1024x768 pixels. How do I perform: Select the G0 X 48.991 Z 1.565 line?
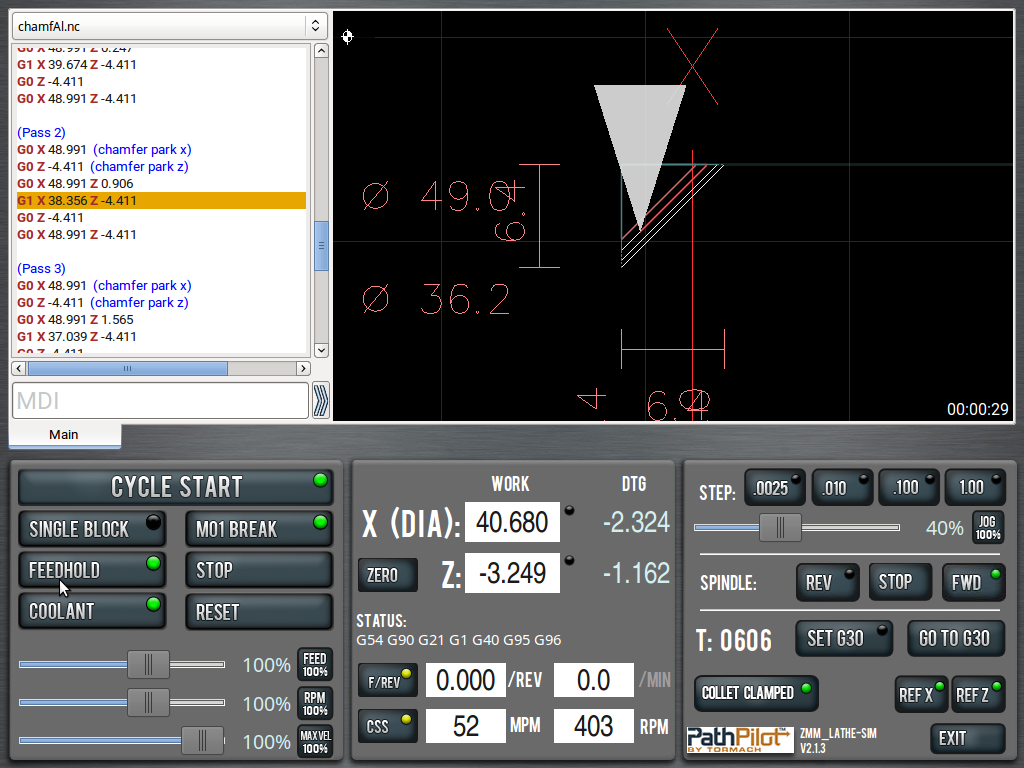pyautogui.click(x=75, y=319)
